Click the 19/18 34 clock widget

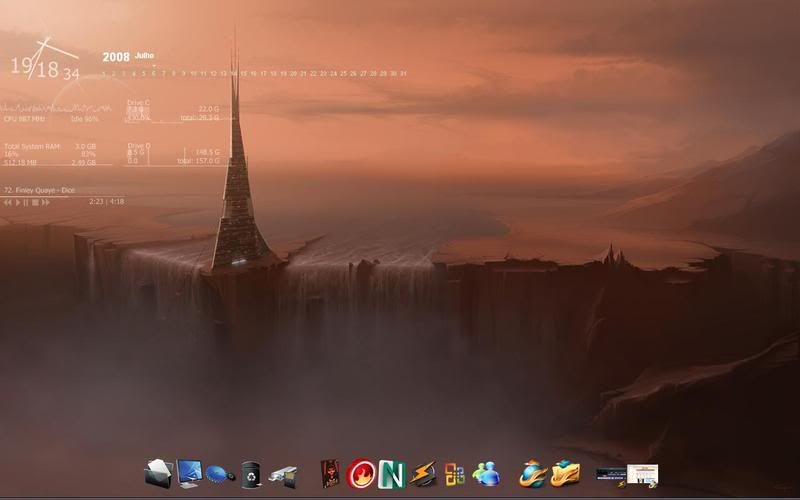tap(45, 60)
